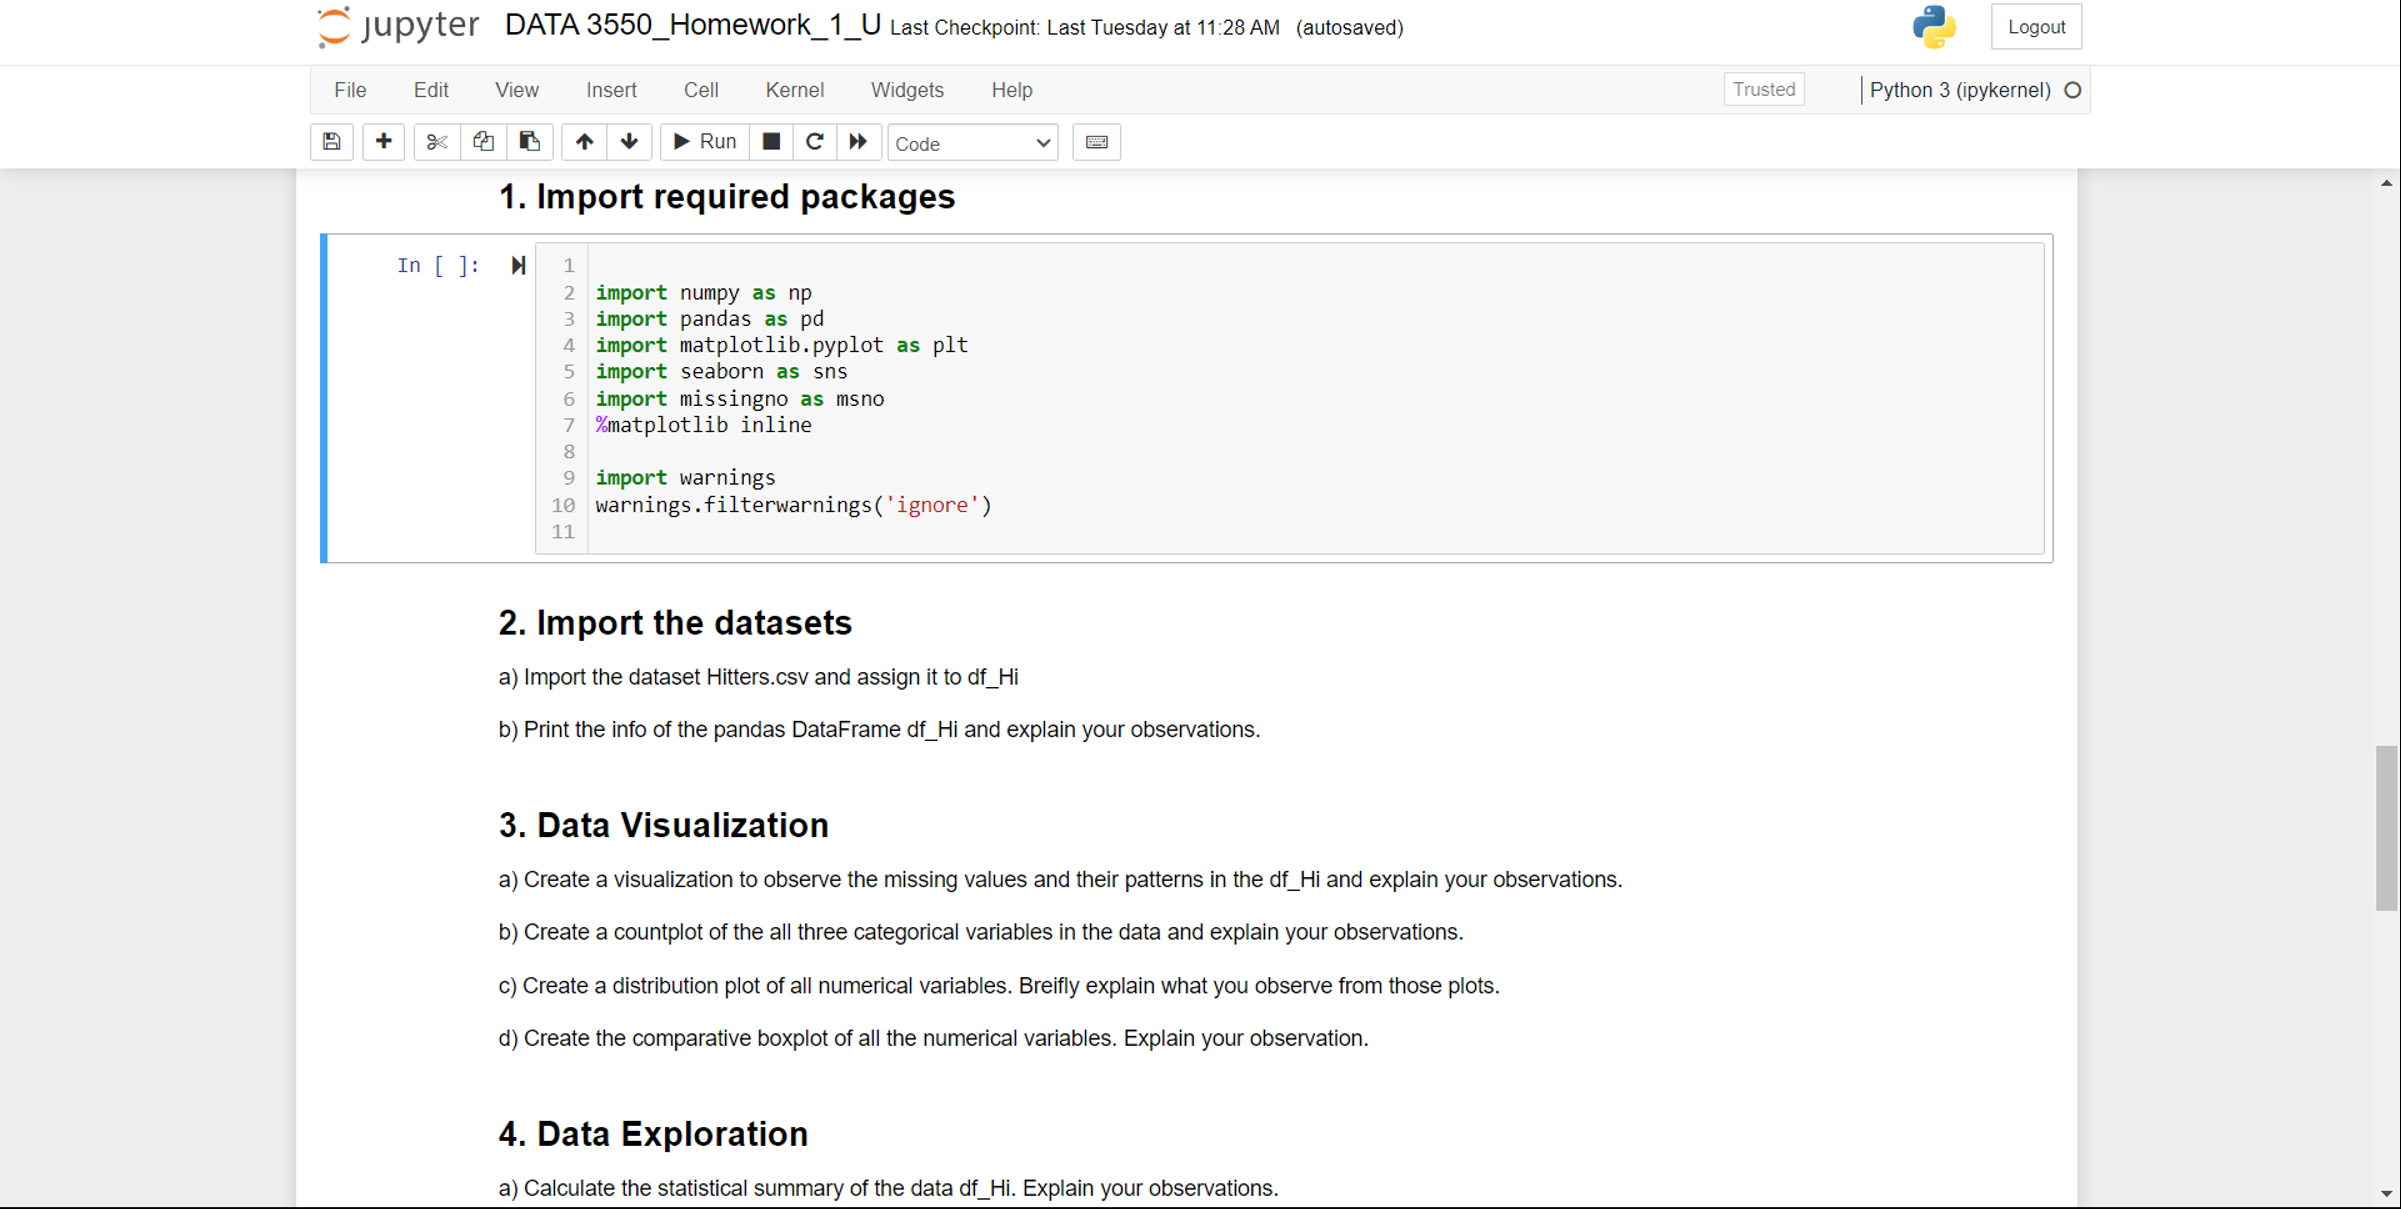The width and height of the screenshot is (2401, 1209).
Task: Save the notebook with the save icon
Action: tap(331, 142)
